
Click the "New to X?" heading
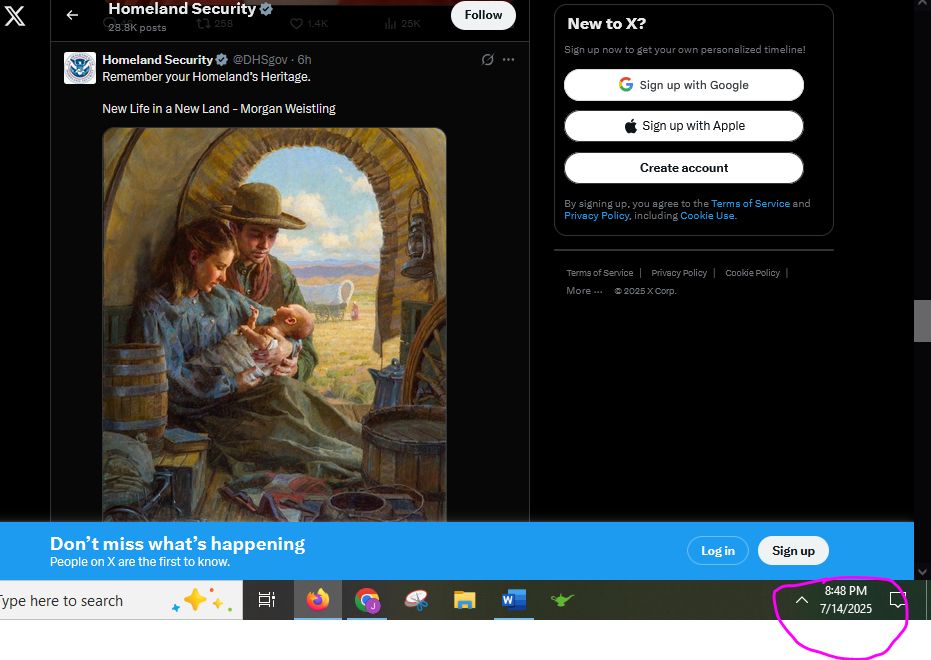pyautogui.click(x=606, y=24)
